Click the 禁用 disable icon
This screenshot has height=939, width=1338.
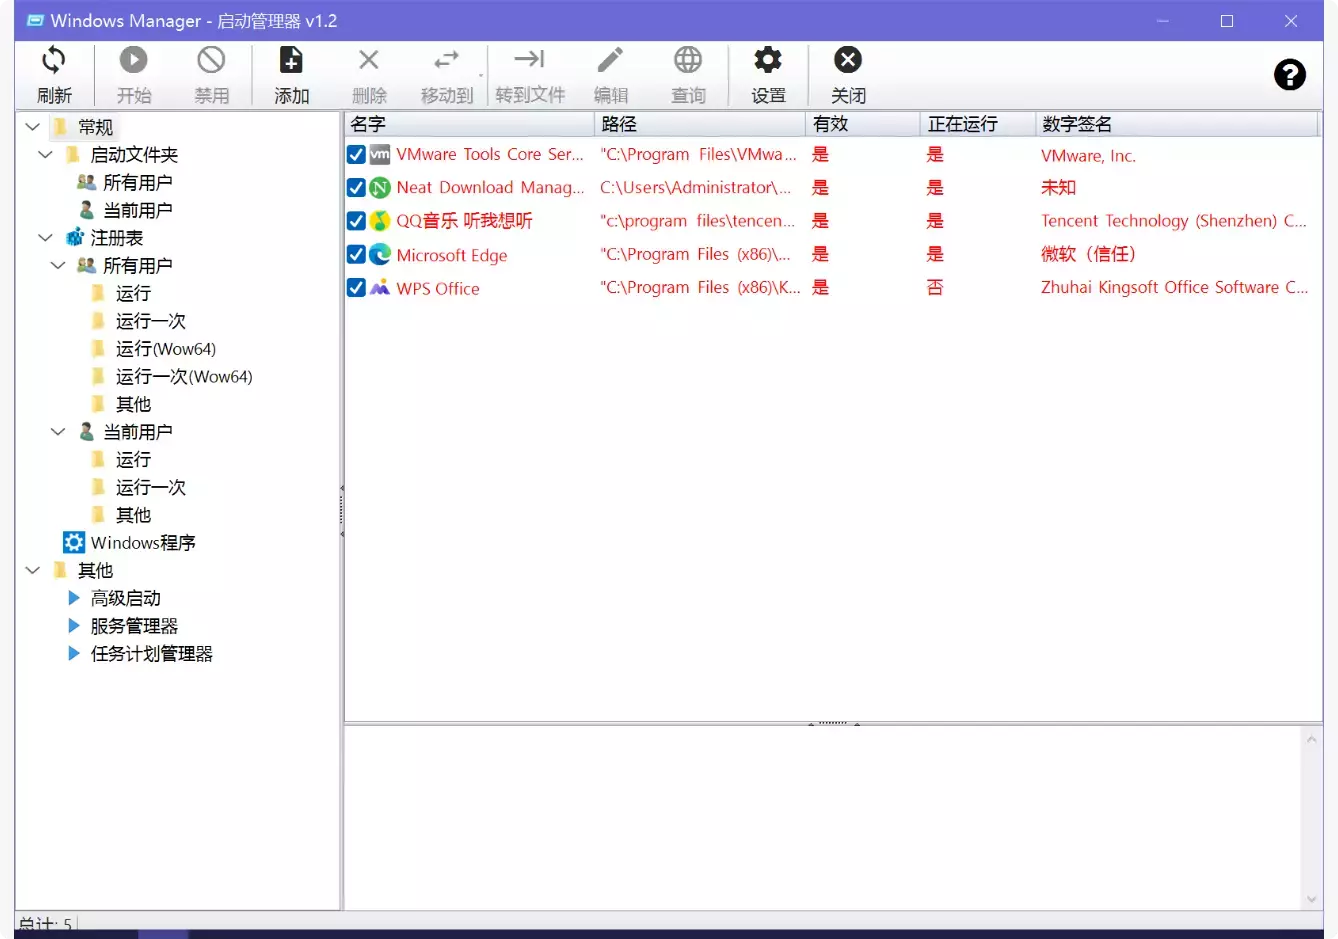click(x=211, y=60)
